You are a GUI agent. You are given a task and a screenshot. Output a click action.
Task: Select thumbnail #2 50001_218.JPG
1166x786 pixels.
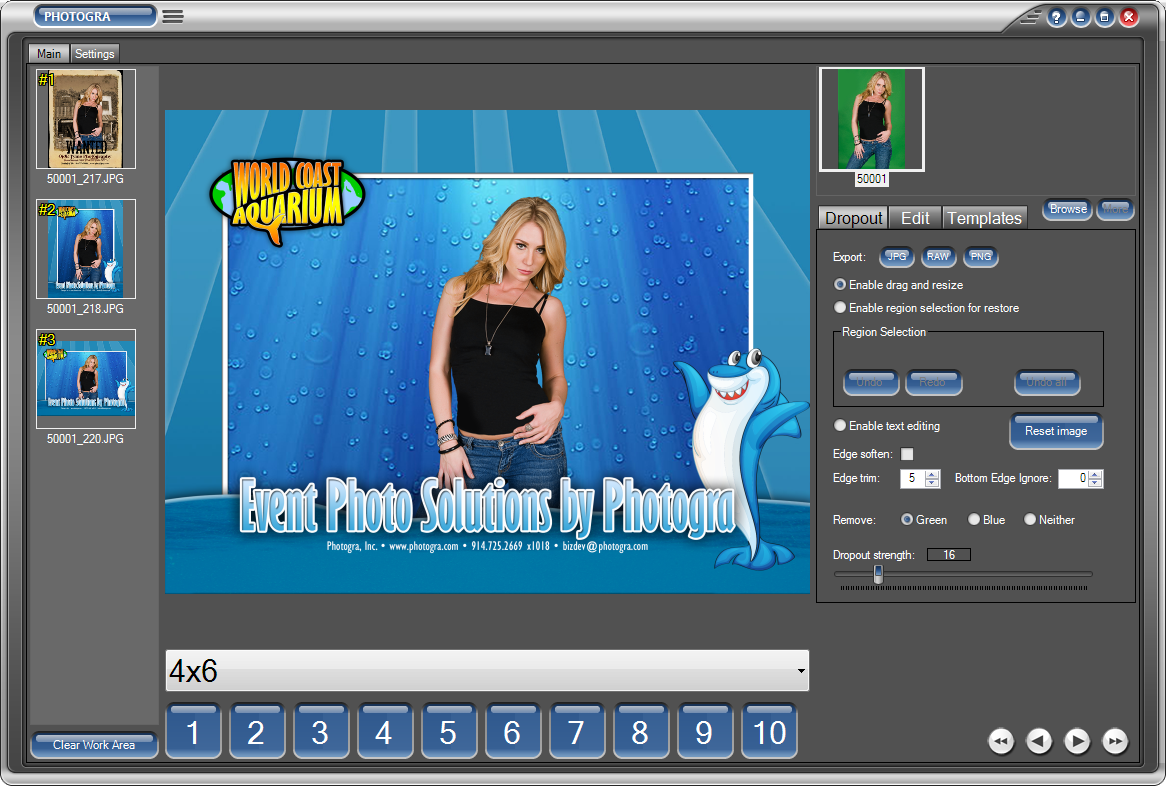point(86,249)
